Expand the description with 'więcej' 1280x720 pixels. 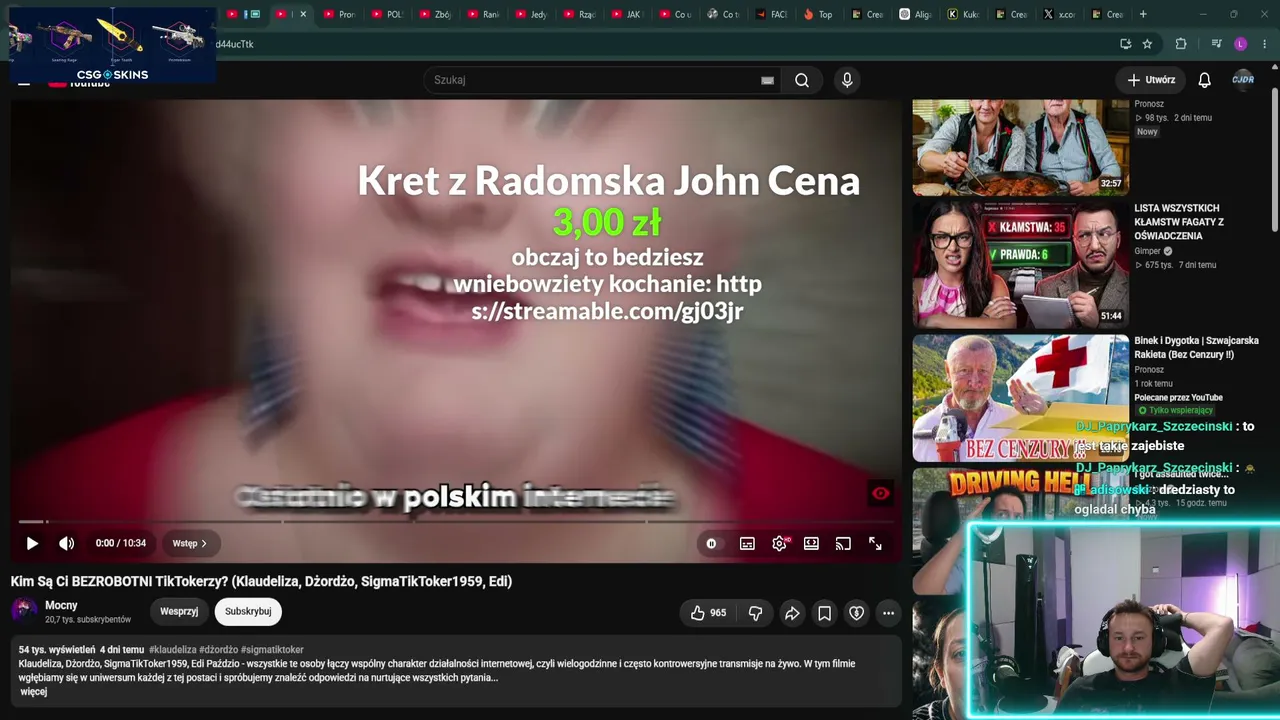click(x=33, y=692)
